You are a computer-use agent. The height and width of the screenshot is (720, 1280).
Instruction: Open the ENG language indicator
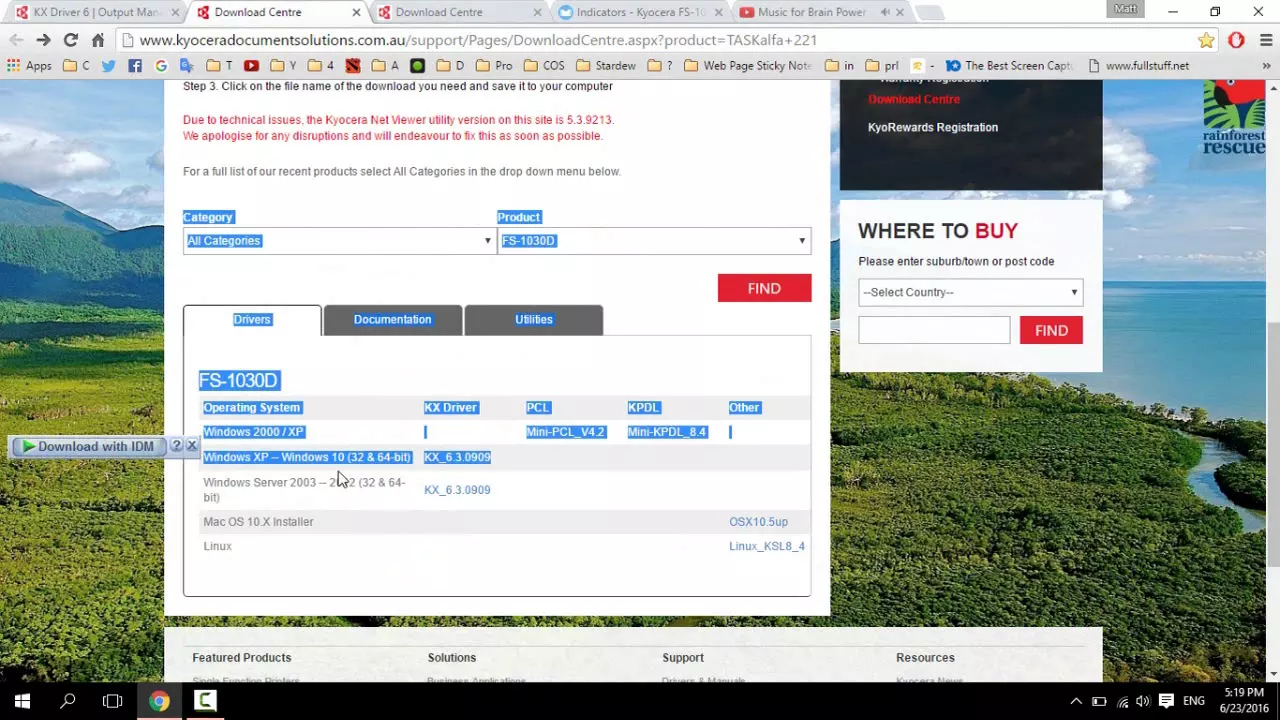coord(1193,701)
